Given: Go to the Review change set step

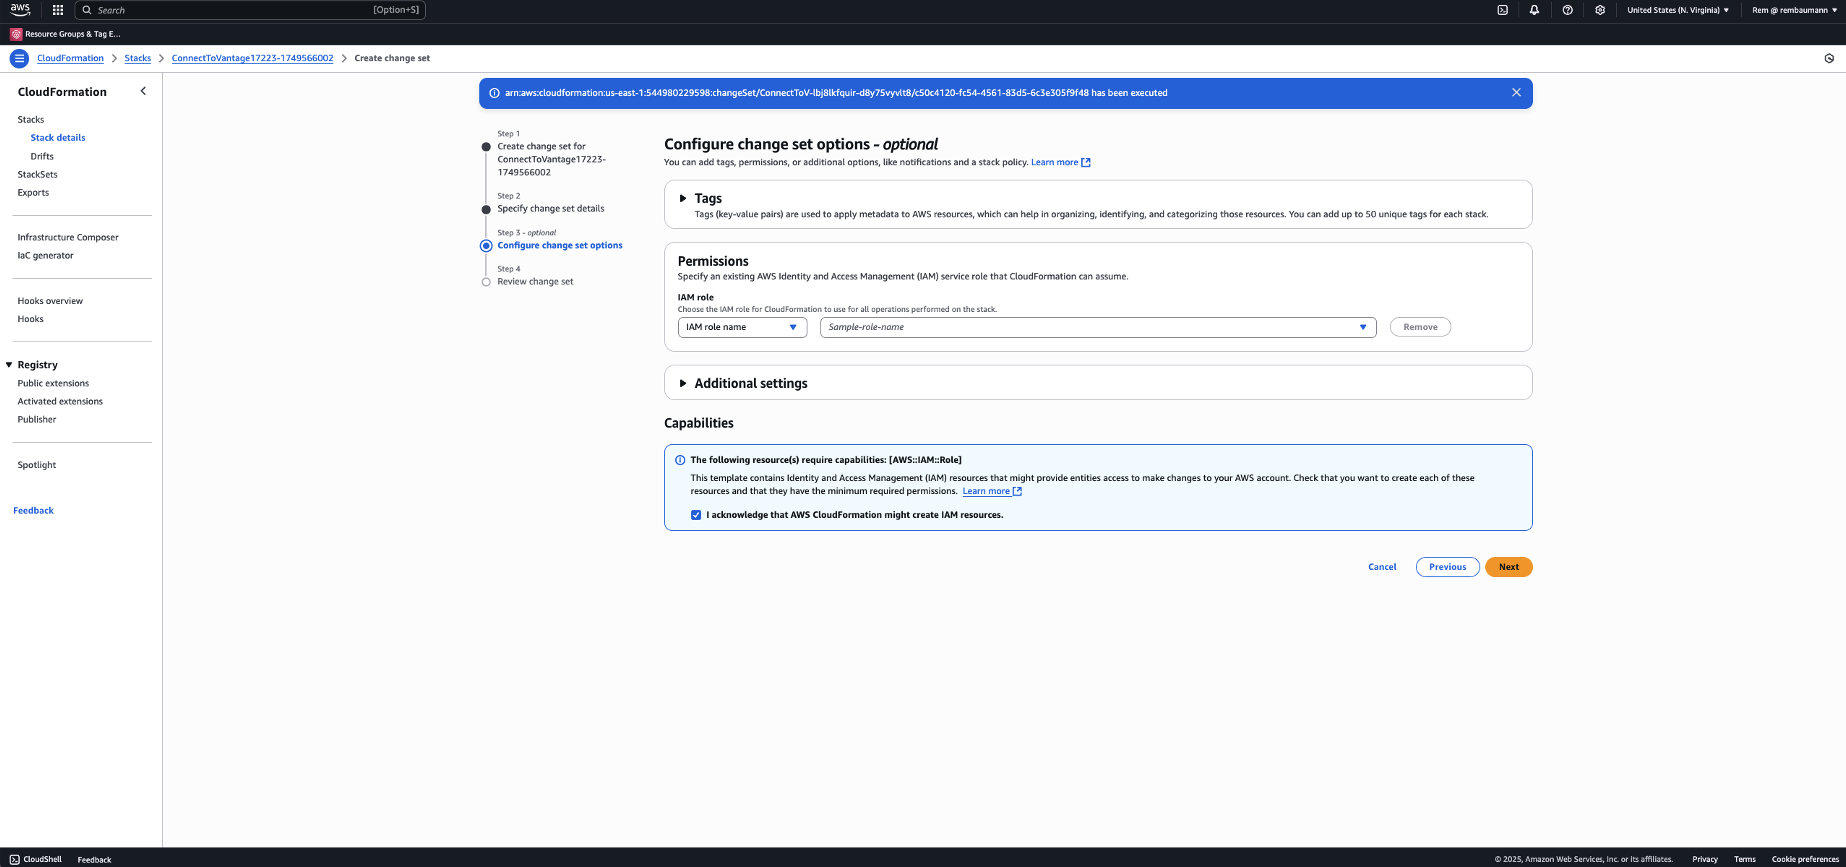Looking at the screenshot, I should [x=535, y=282].
